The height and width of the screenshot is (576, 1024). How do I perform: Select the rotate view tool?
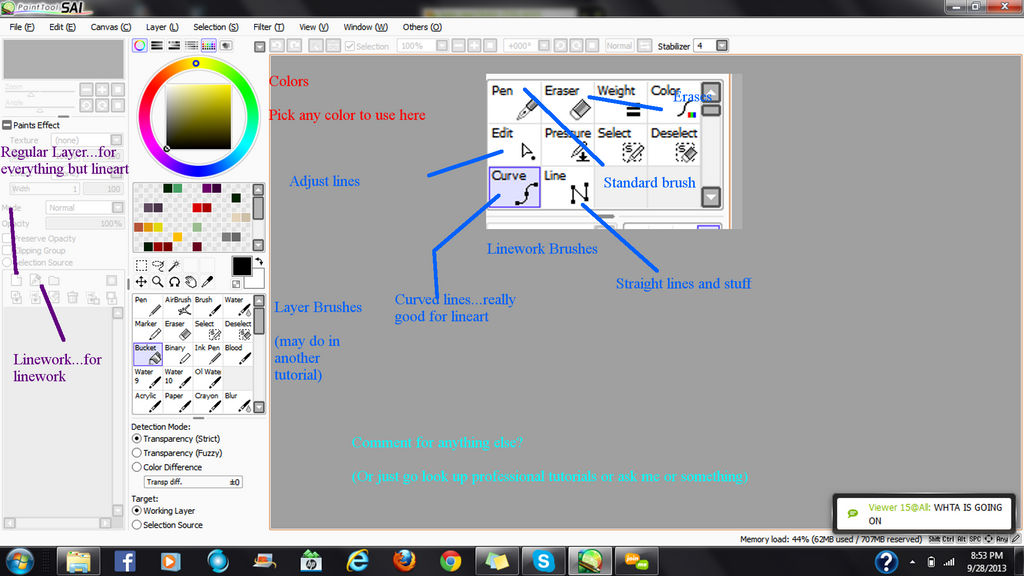click(x=174, y=281)
